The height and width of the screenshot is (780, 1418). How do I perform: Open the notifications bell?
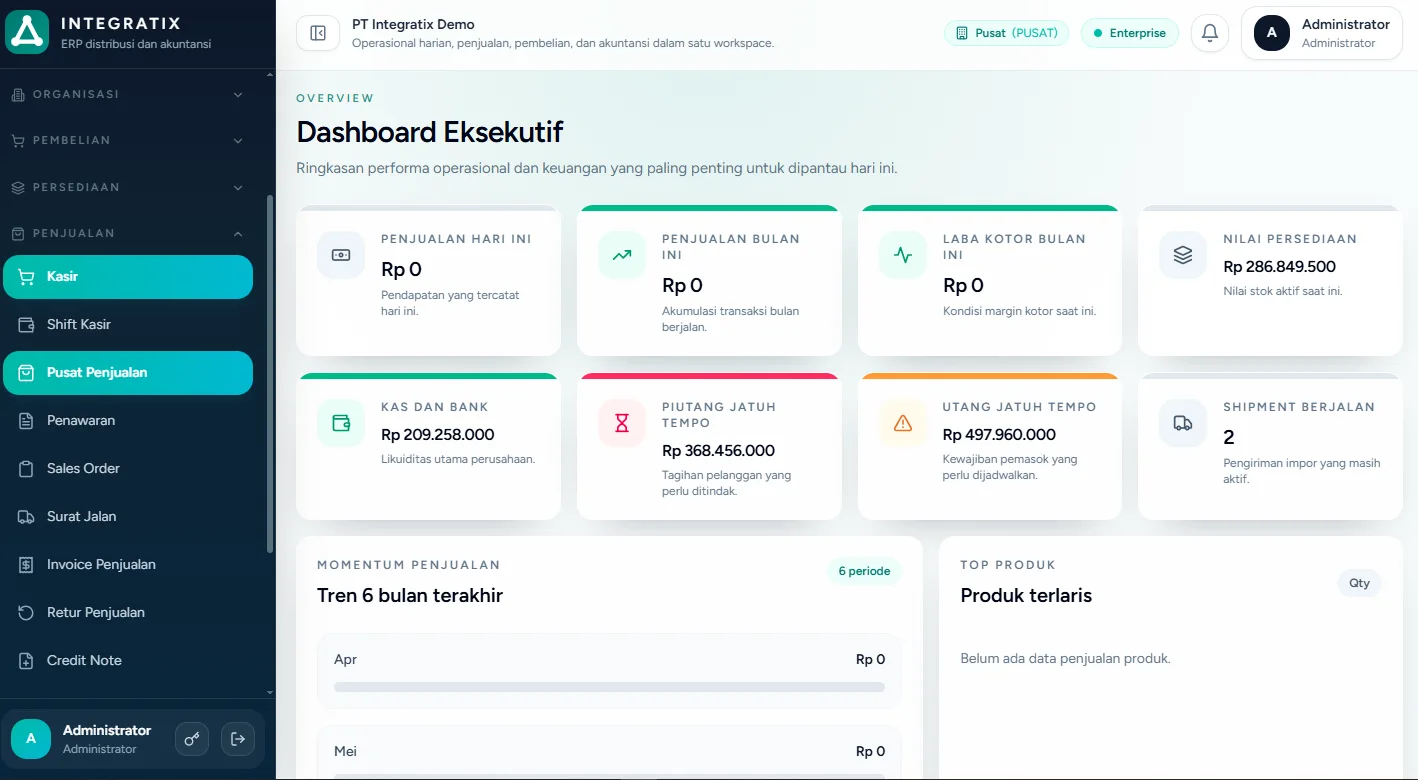pyautogui.click(x=1209, y=33)
